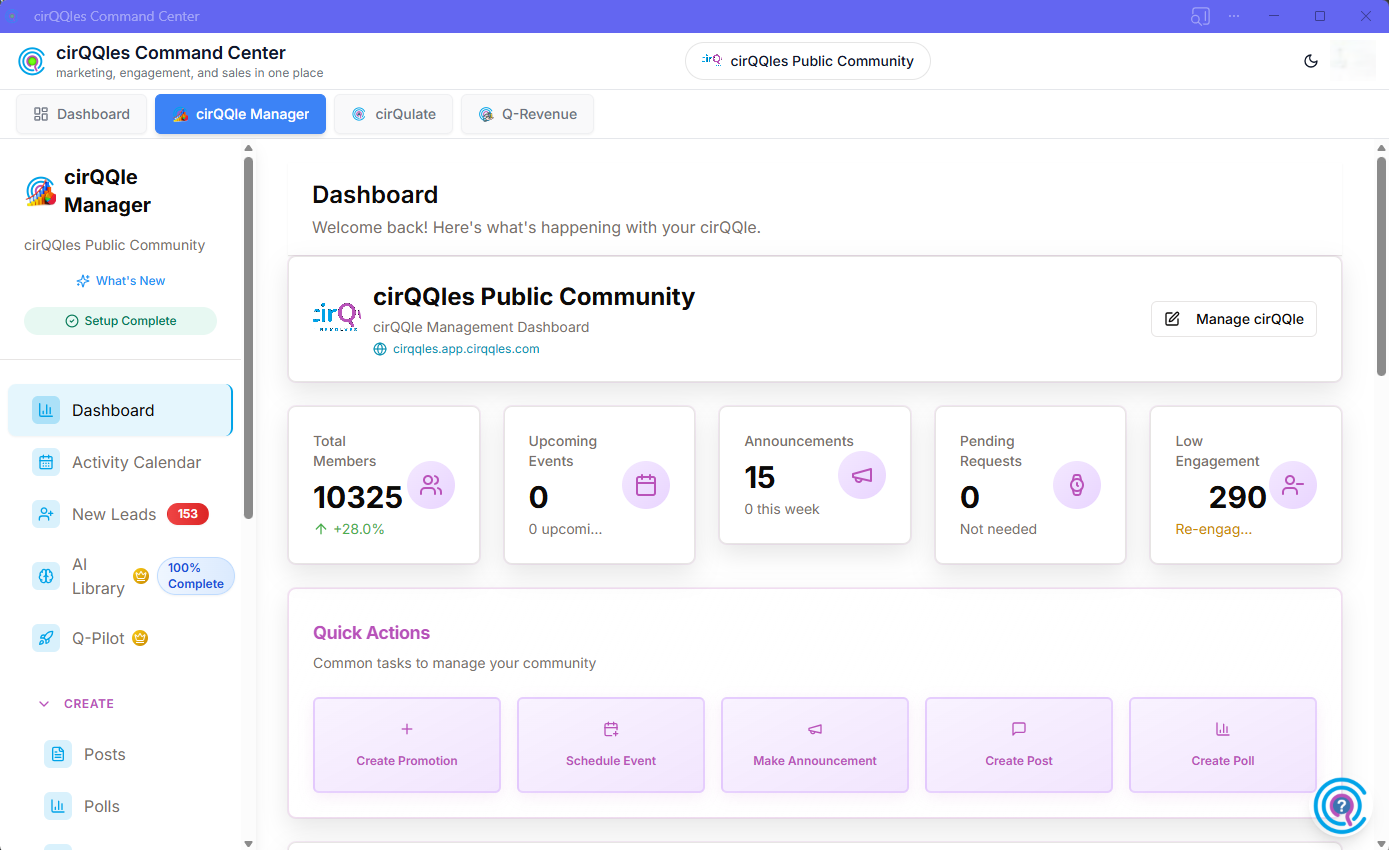1389x850 pixels.
Task: Toggle dark mode with the moon icon
Action: [x=1311, y=61]
